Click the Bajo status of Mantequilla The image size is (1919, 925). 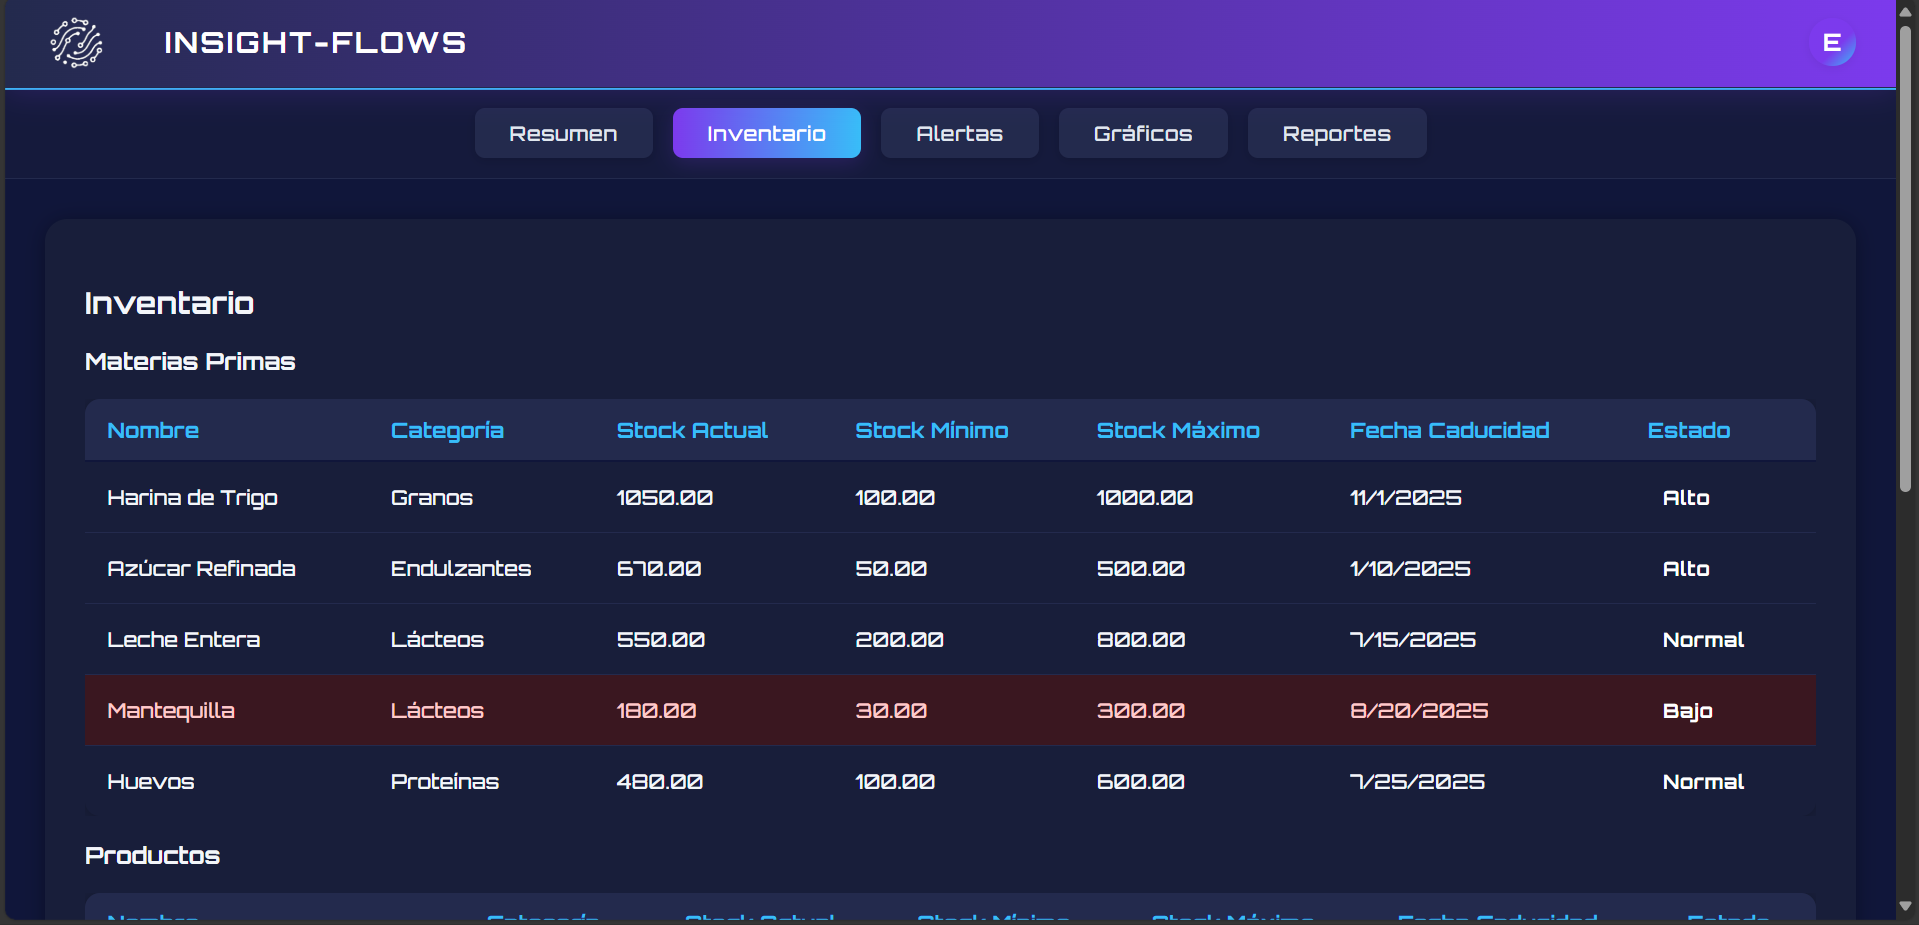pos(1687,711)
